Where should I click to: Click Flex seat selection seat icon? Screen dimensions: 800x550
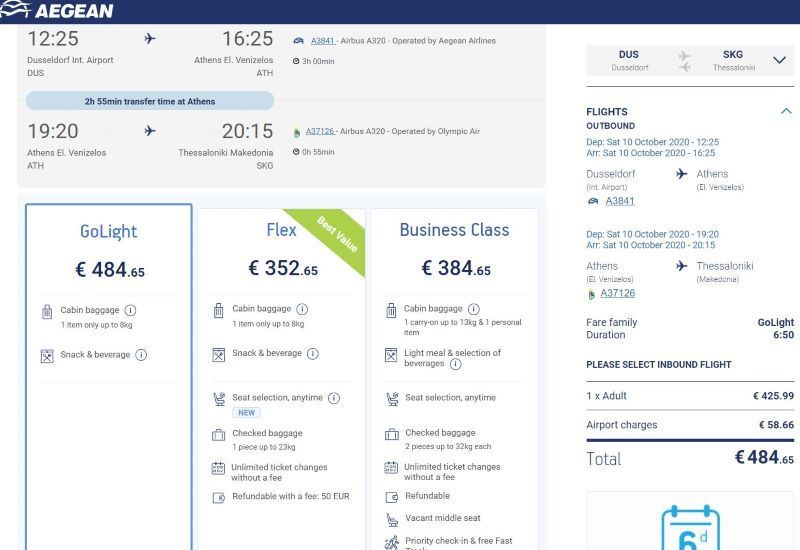coord(219,398)
